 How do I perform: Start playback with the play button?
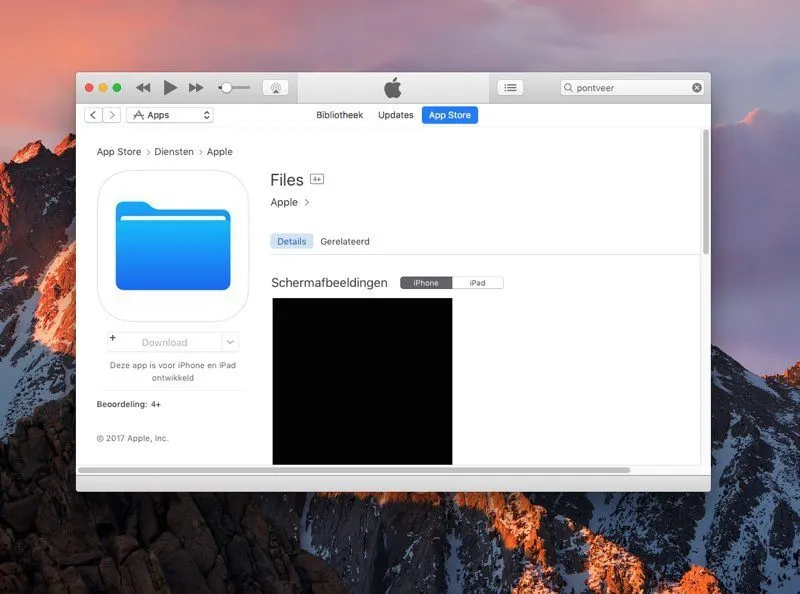pos(170,88)
